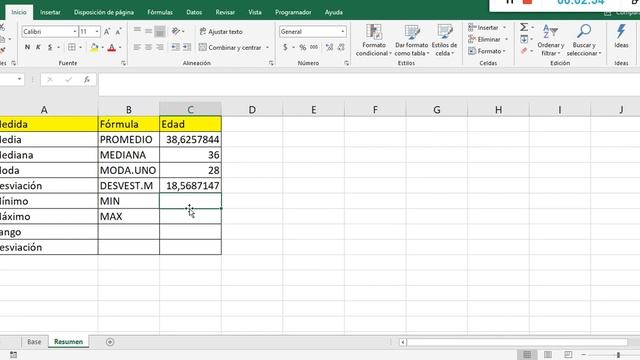
Task: Decrease indent
Action: pos(175,47)
